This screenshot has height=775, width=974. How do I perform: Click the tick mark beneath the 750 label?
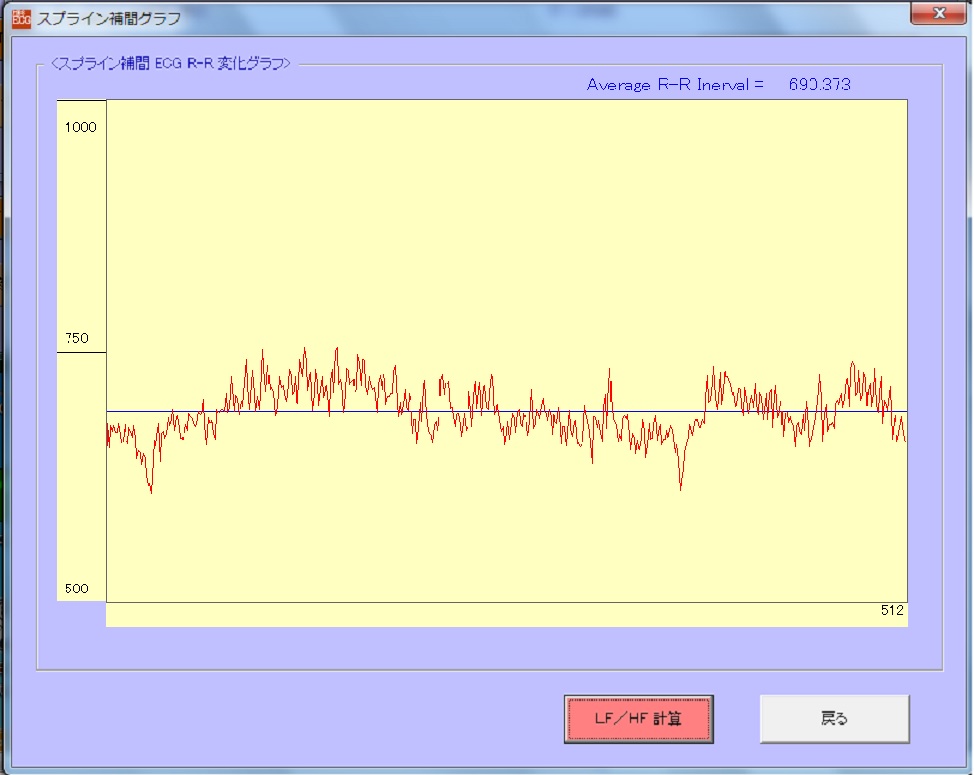80,352
